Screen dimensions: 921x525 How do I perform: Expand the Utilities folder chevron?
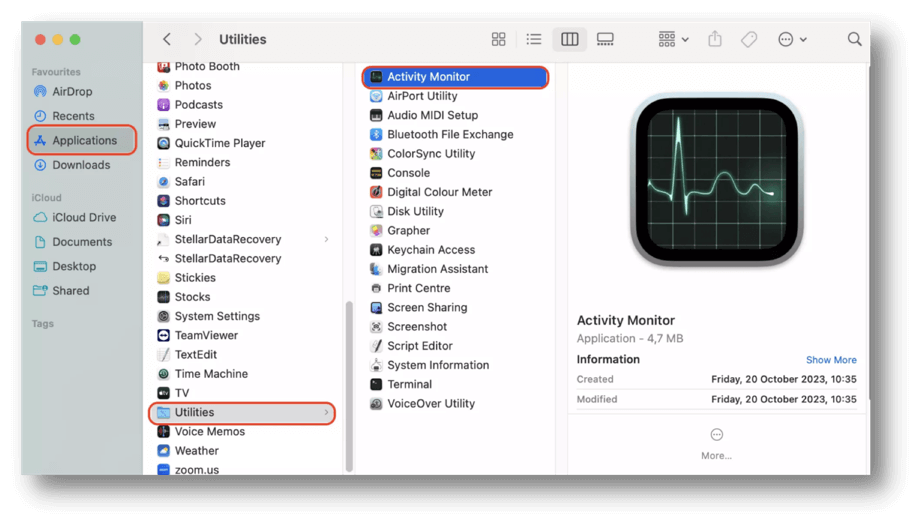pyautogui.click(x=326, y=412)
